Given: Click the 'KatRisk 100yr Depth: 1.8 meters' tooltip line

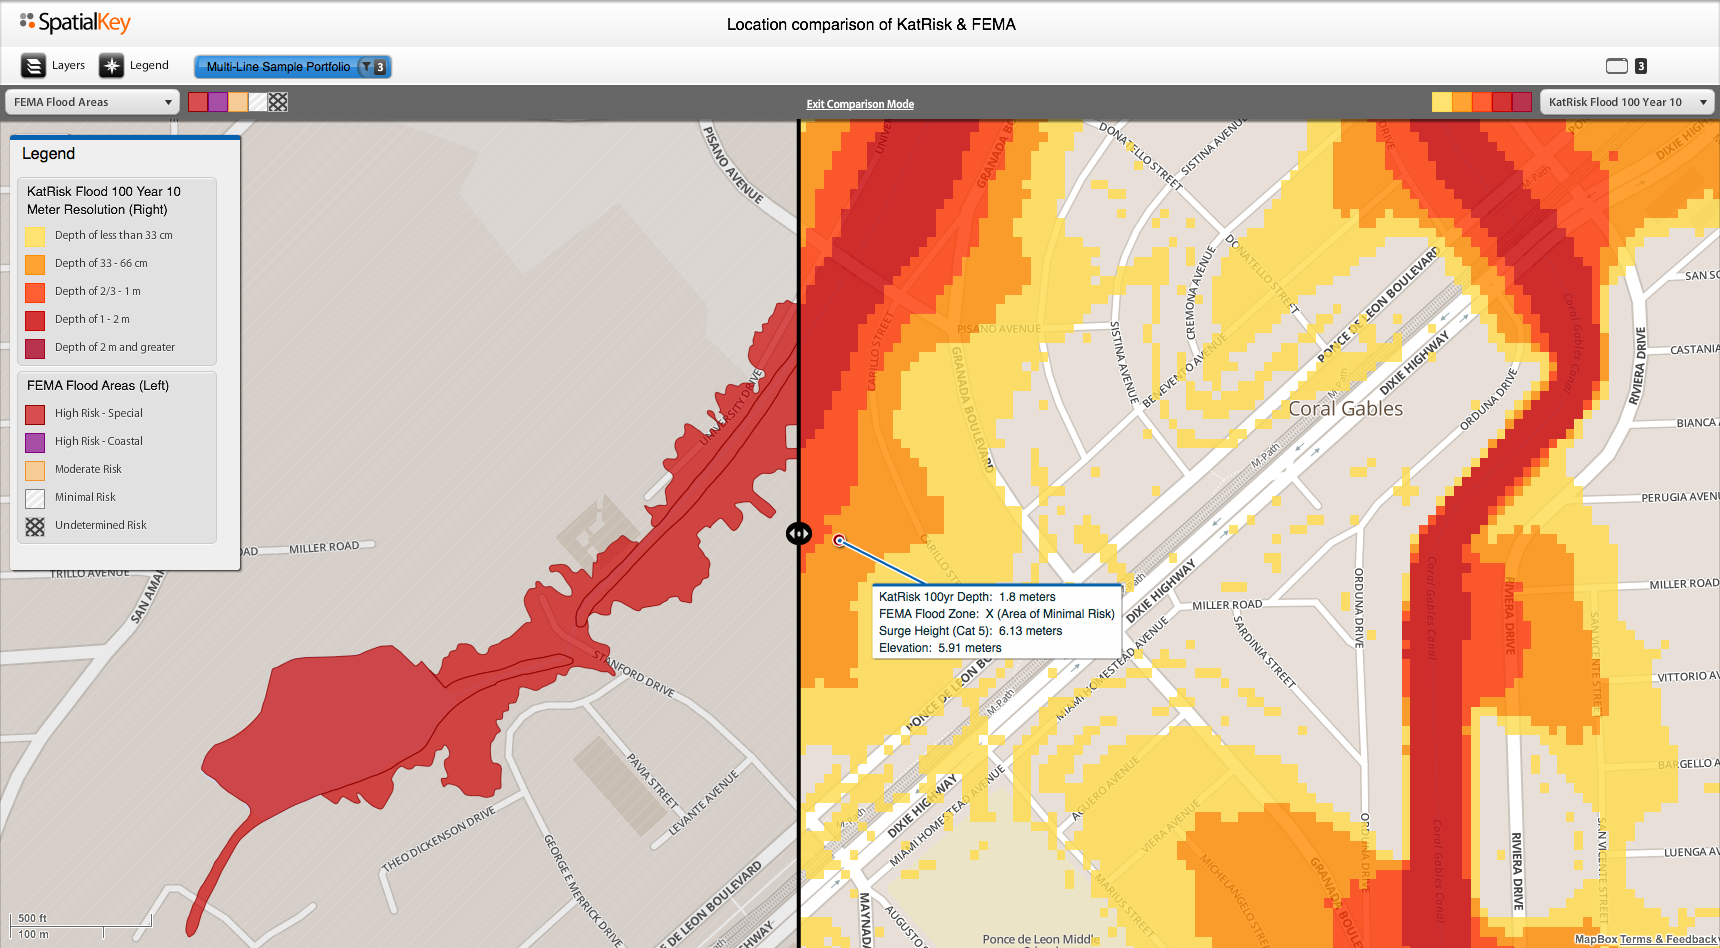Looking at the screenshot, I should tap(967, 597).
